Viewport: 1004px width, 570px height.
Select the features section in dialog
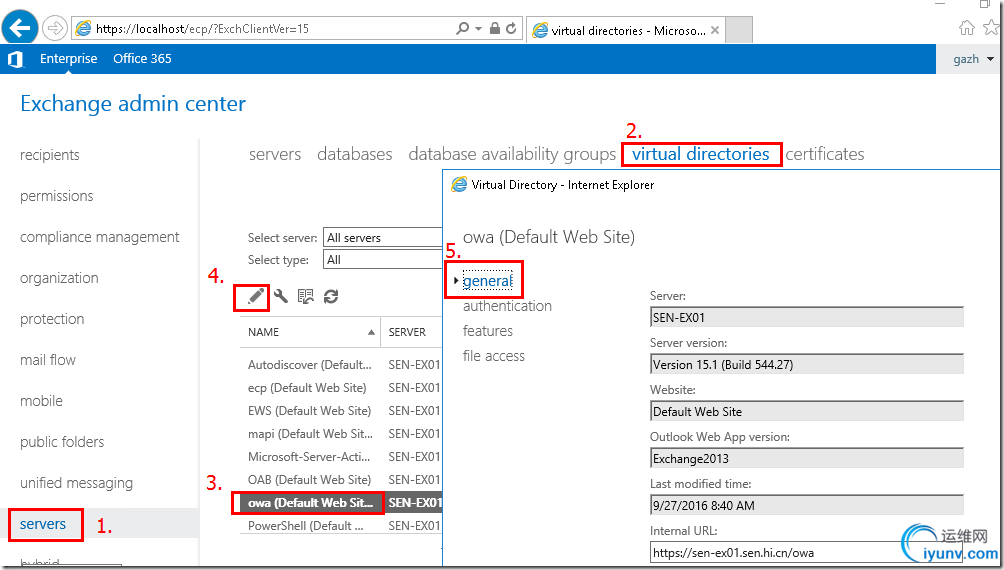coord(487,330)
